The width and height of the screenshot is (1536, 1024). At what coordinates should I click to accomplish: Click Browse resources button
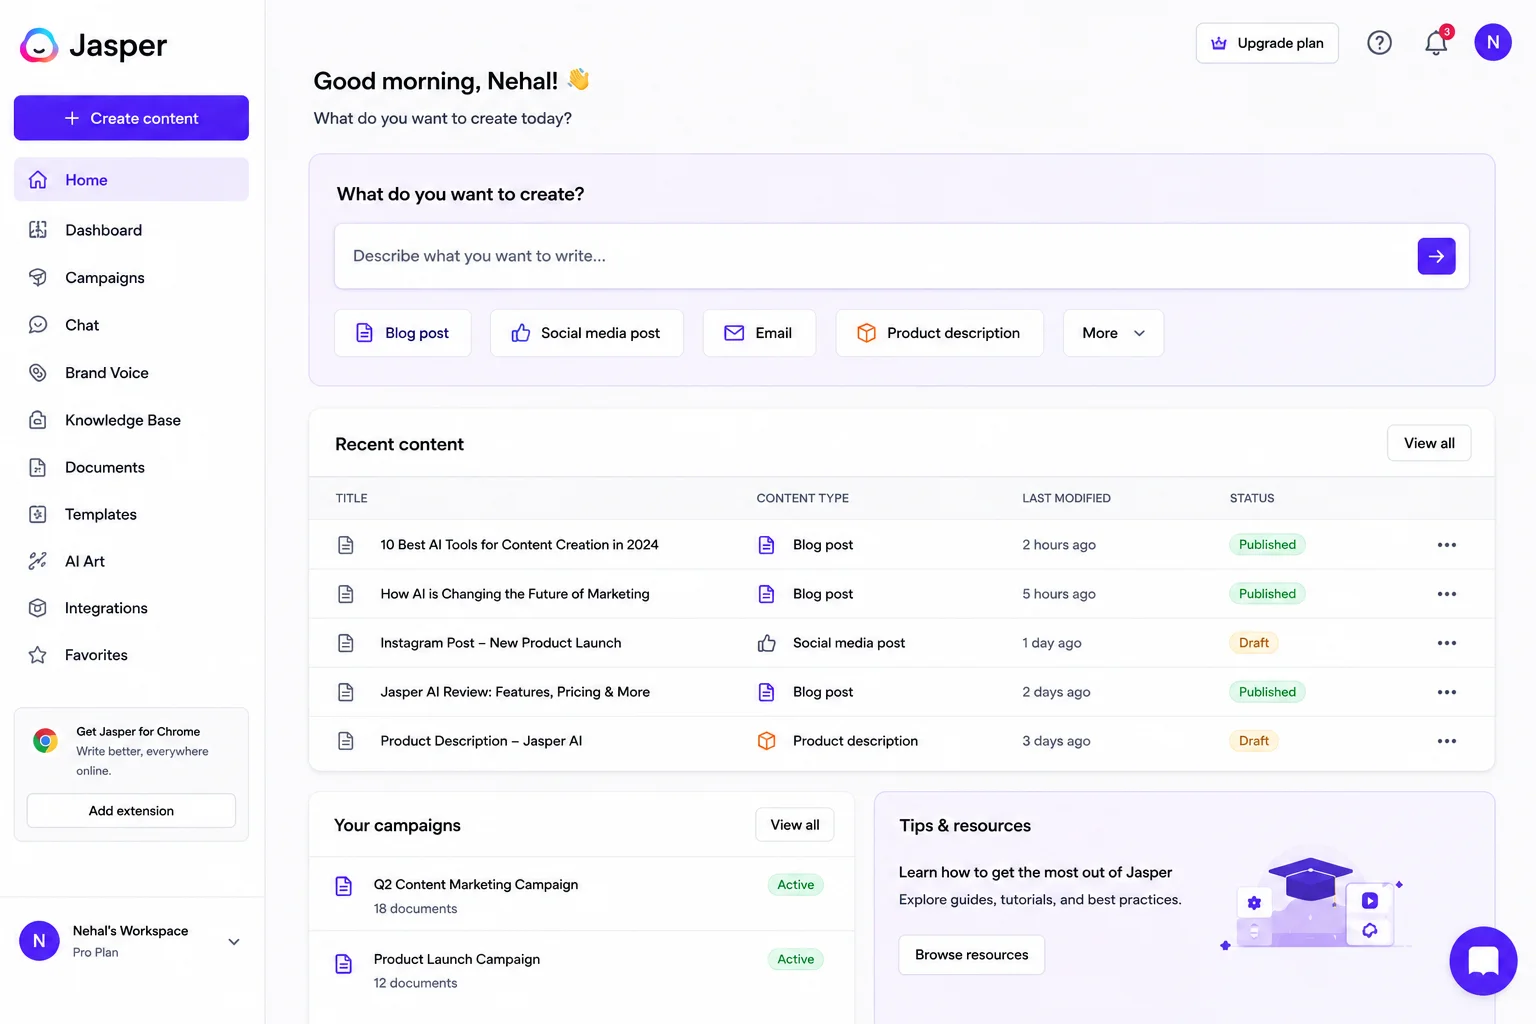[x=972, y=955]
